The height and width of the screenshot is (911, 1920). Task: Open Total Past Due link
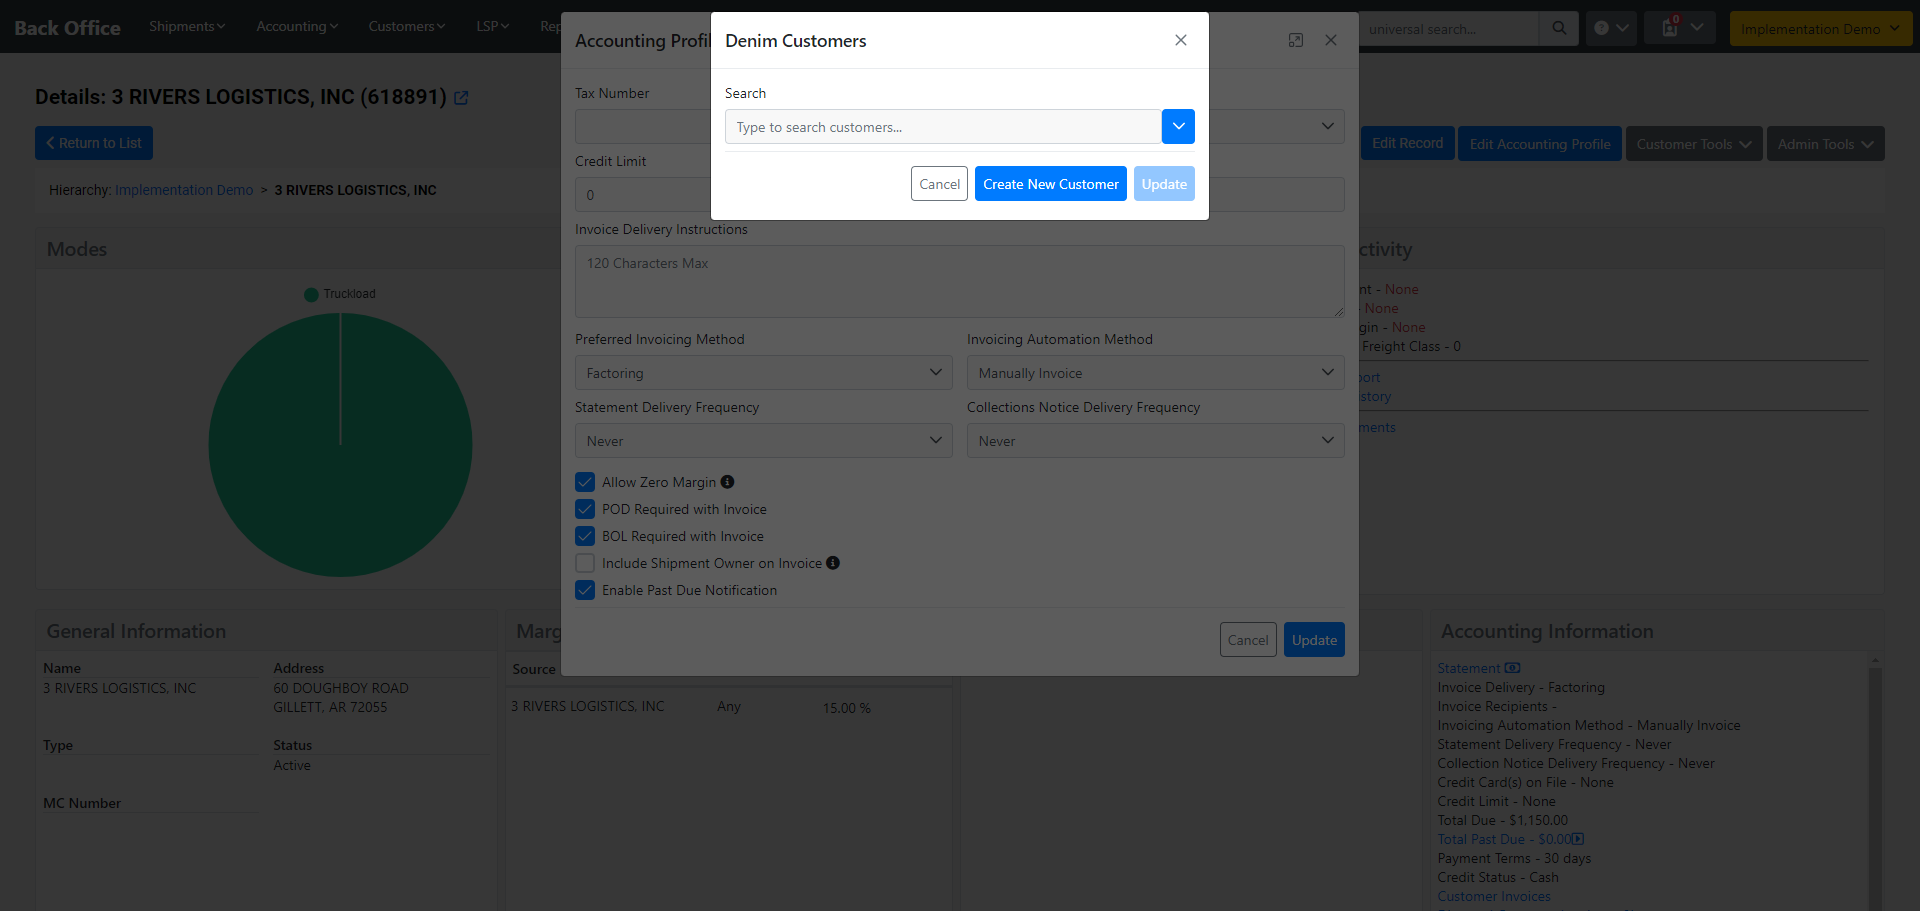point(1504,839)
